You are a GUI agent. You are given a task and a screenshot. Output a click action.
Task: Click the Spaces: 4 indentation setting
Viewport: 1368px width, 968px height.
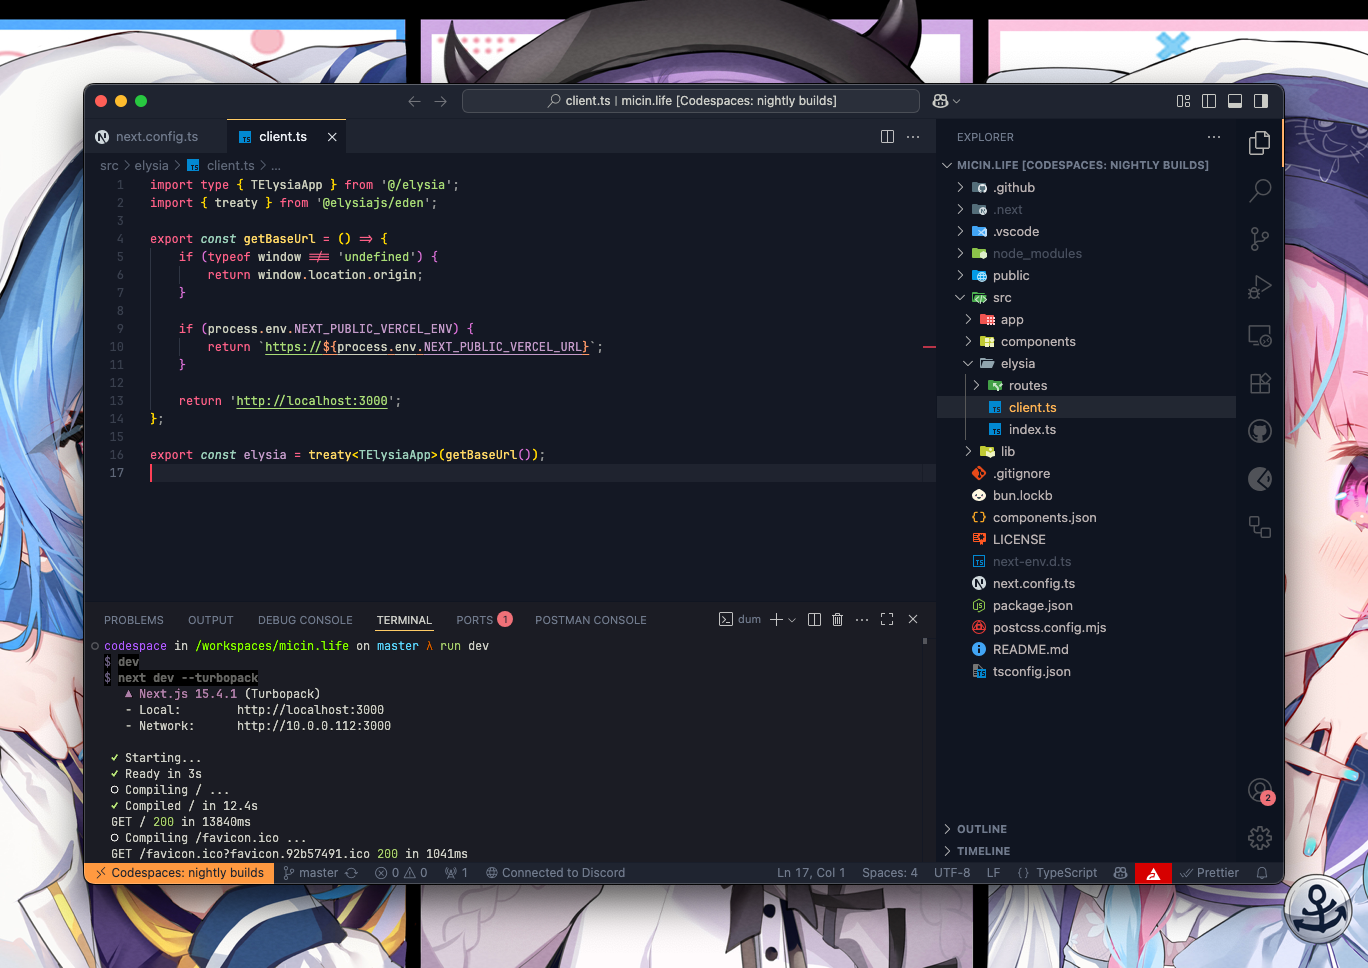click(890, 873)
